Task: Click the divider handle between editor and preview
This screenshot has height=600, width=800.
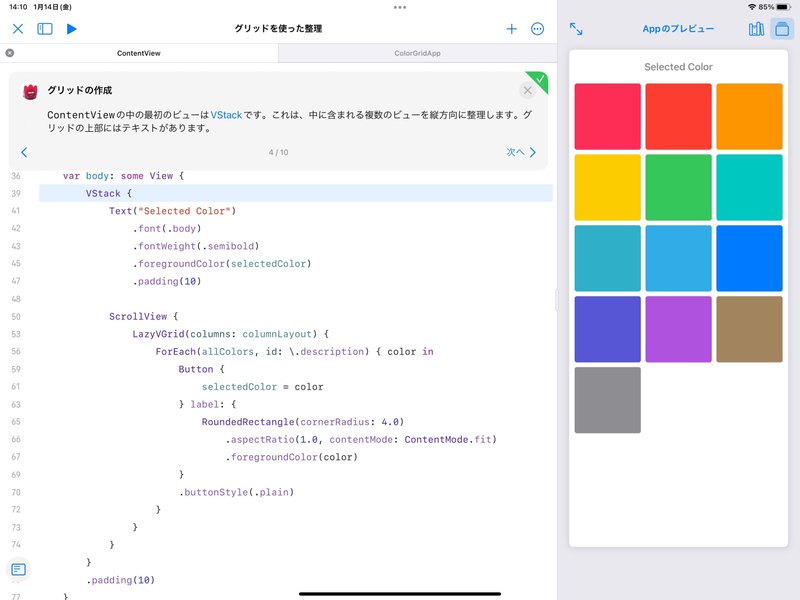Action: (557, 300)
